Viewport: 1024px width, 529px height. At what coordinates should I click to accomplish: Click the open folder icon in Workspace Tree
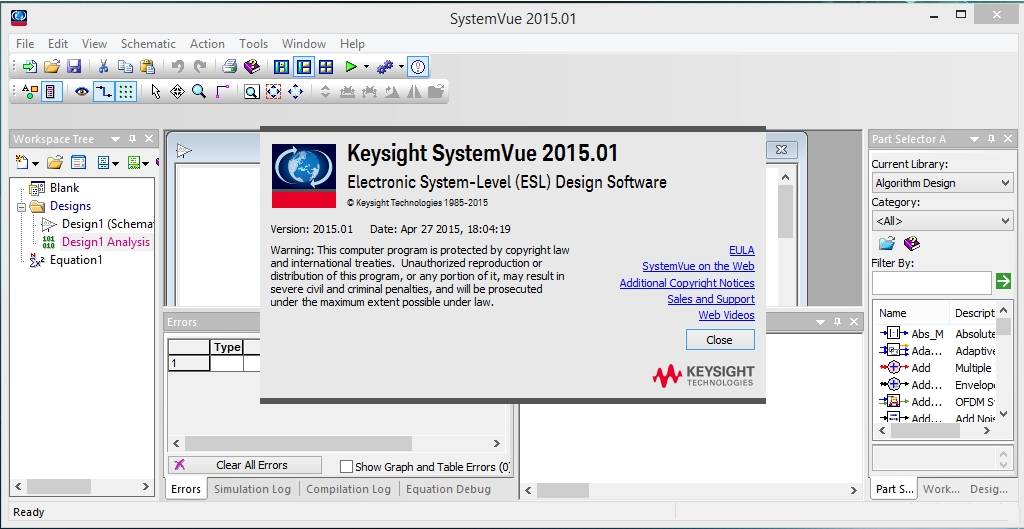[x=55, y=163]
